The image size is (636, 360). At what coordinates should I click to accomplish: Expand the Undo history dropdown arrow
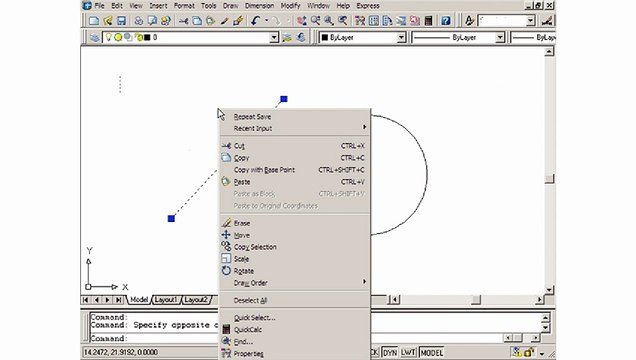click(x=266, y=21)
